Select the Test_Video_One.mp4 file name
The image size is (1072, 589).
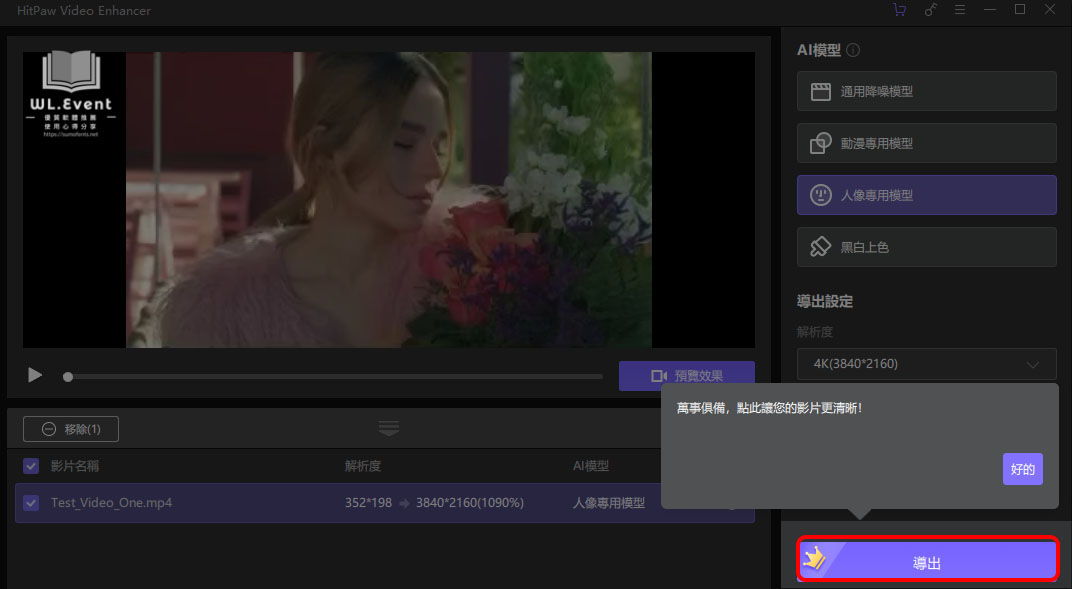[111, 503]
